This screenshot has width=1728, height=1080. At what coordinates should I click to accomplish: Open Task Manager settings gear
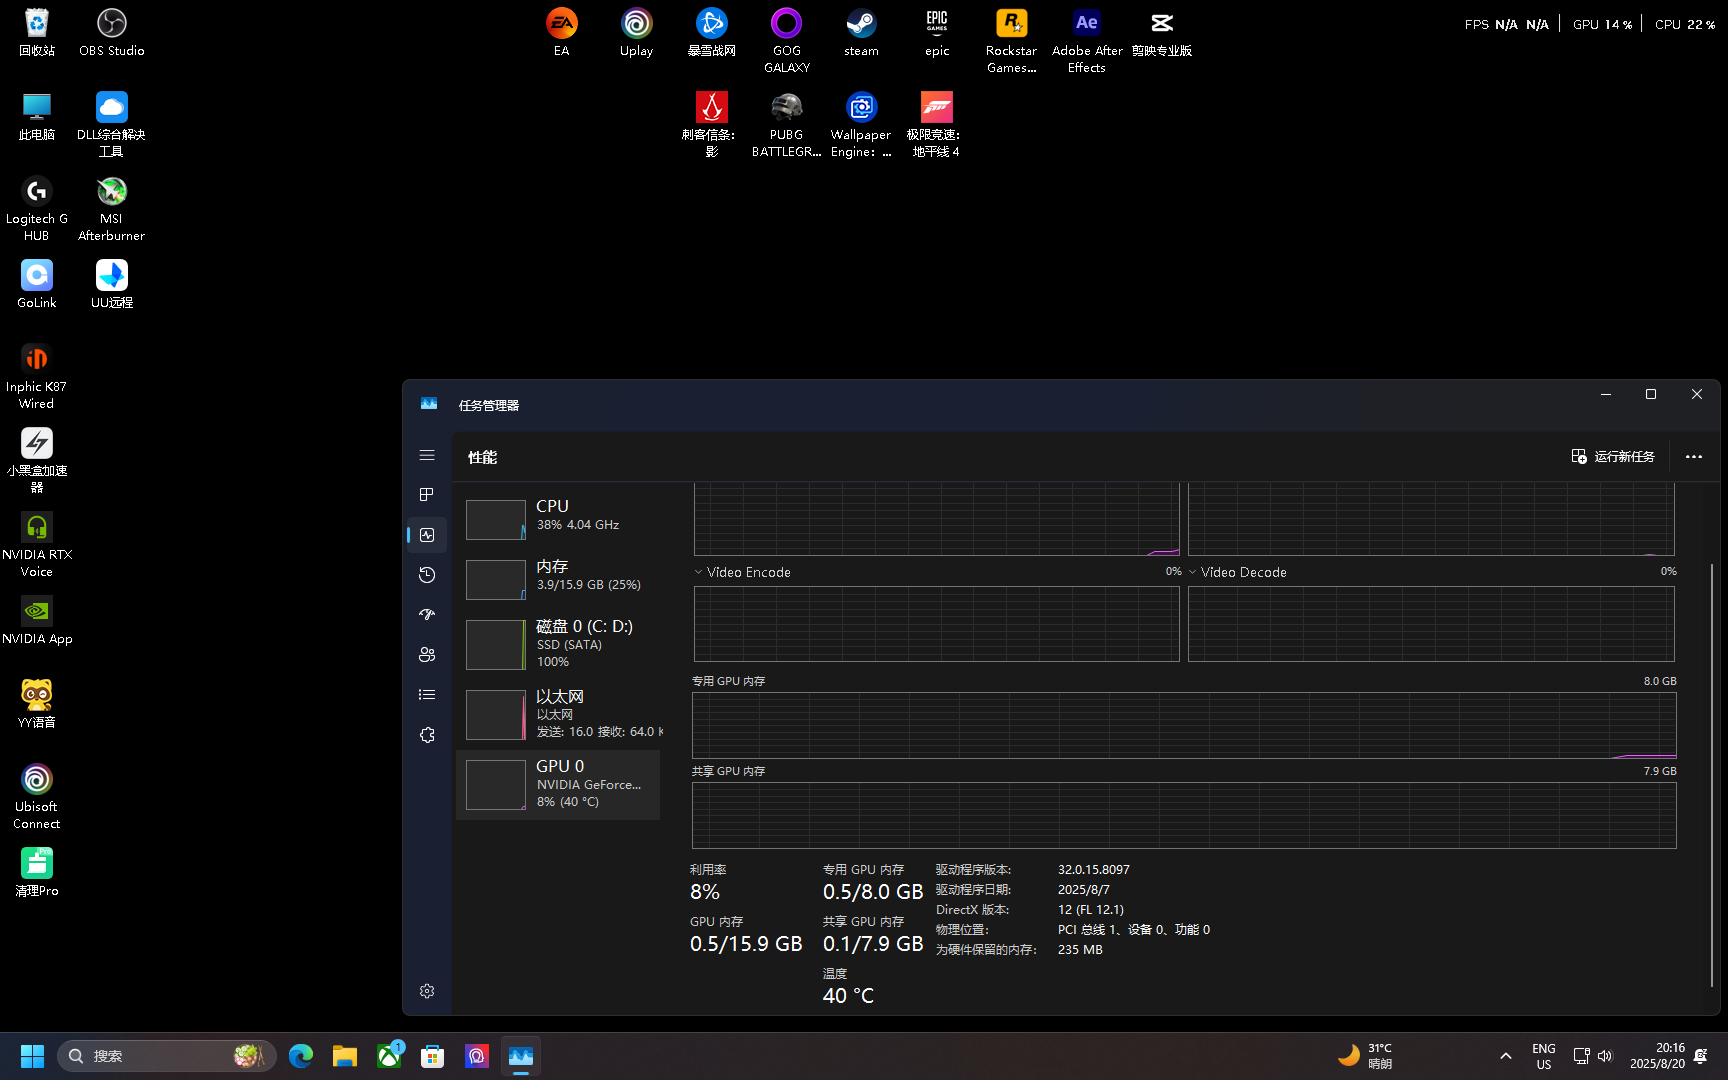pyautogui.click(x=427, y=991)
